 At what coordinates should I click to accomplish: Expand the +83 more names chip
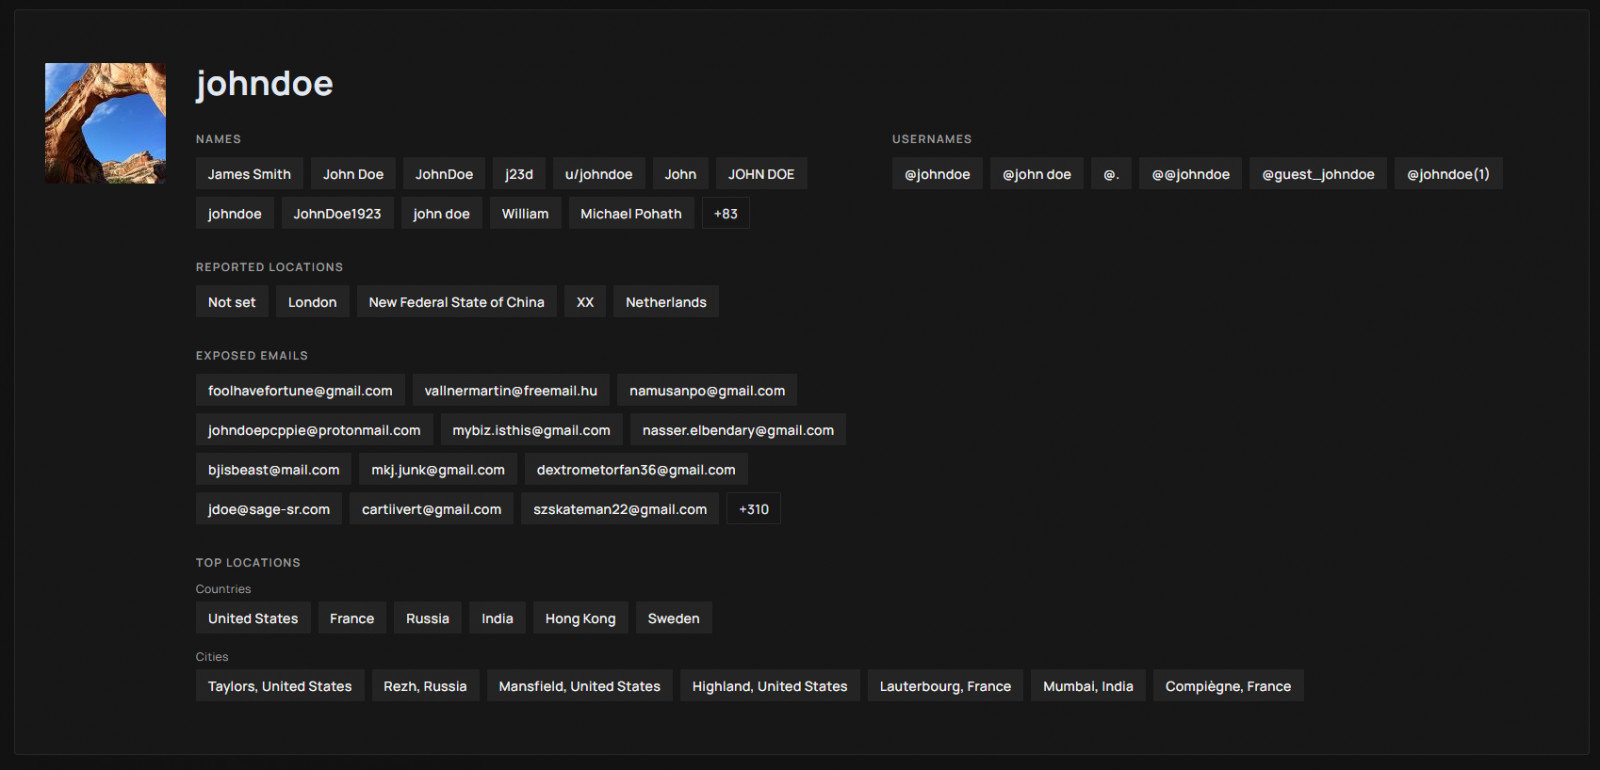(725, 214)
